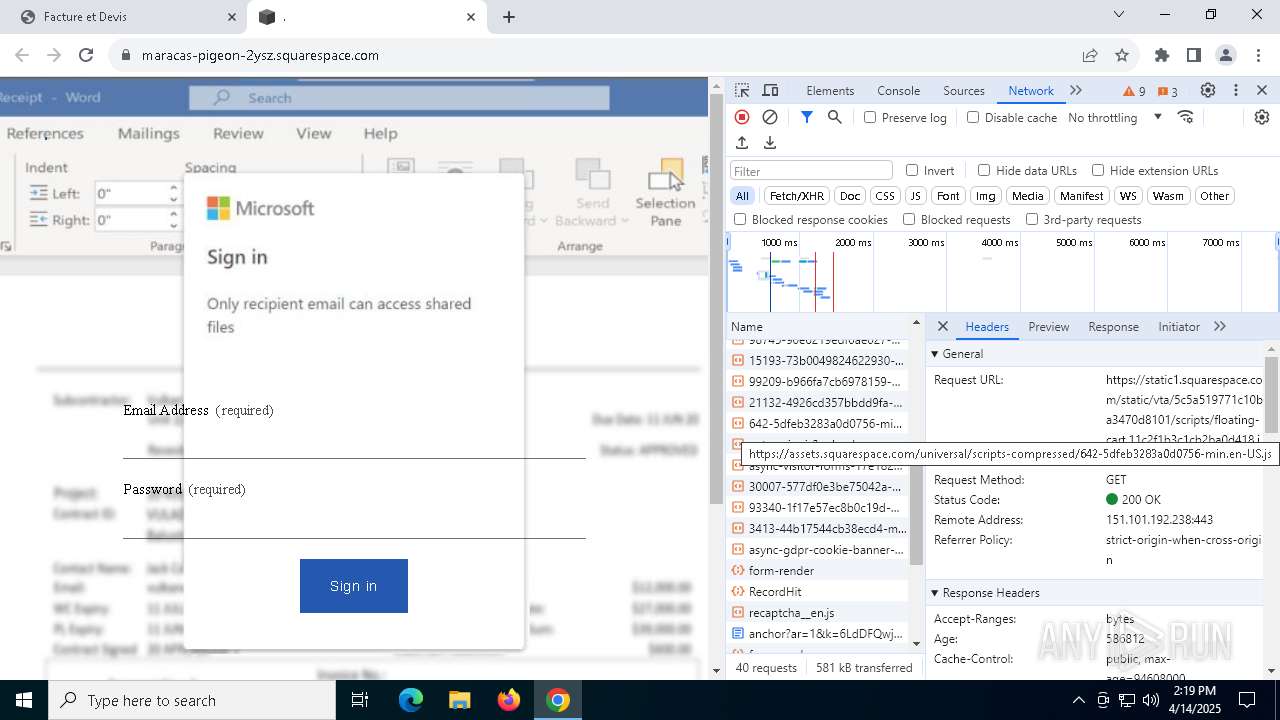The image size is (1280, 720).
Task: Sort requests by the Name column arrow
Action: (916, 322)
